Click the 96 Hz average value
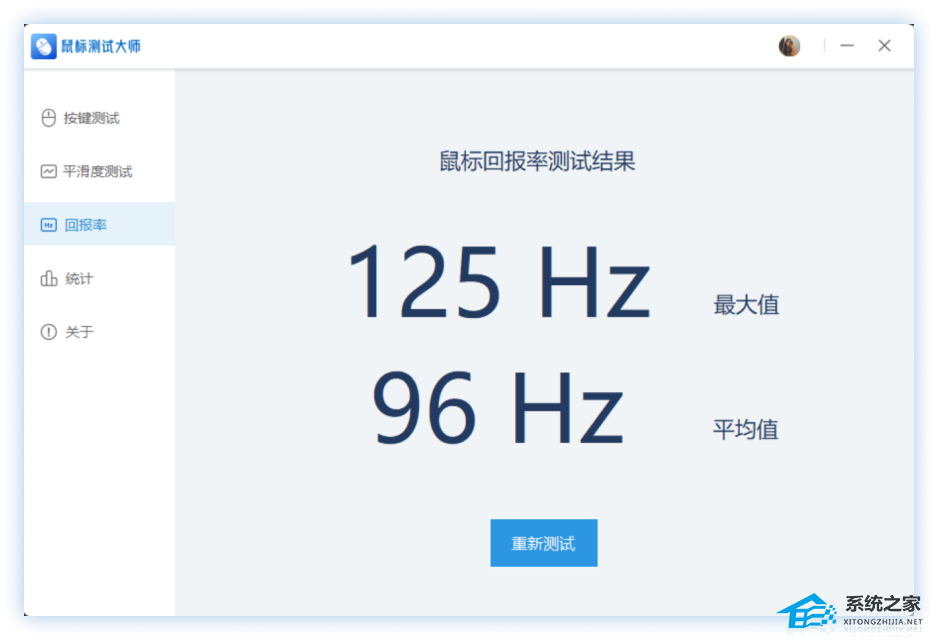The image size is (938, 640). coord(498,408)
